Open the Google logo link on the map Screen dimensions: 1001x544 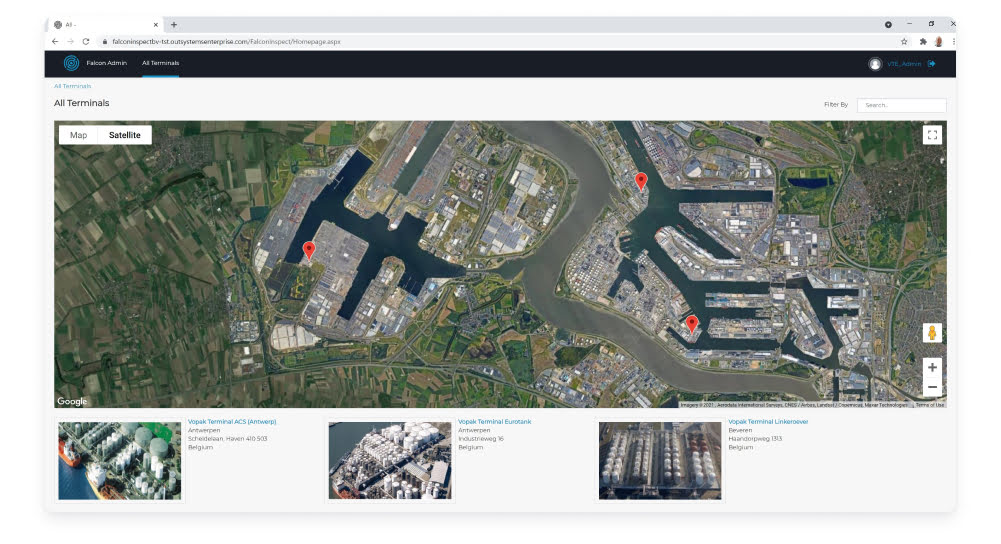click(72, 401)
